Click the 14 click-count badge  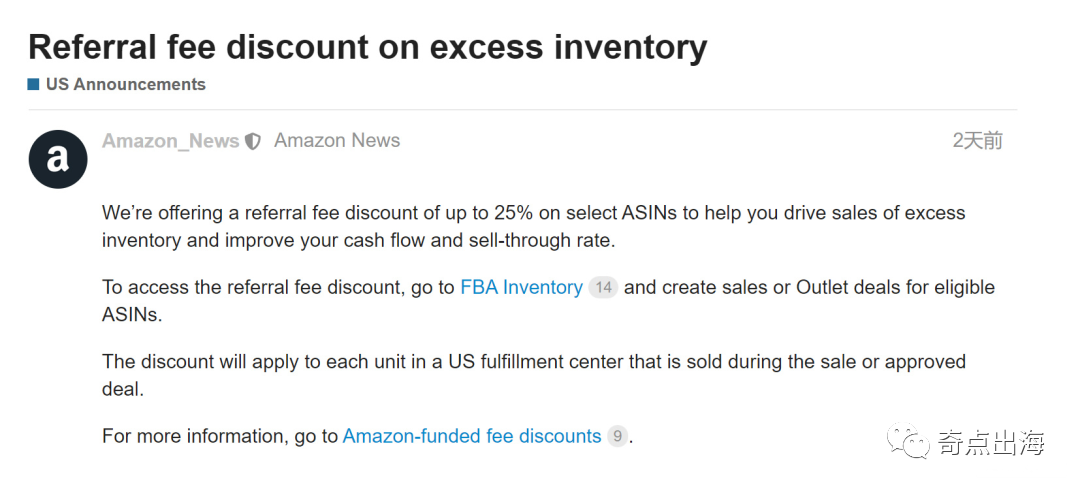click(603, 288)
